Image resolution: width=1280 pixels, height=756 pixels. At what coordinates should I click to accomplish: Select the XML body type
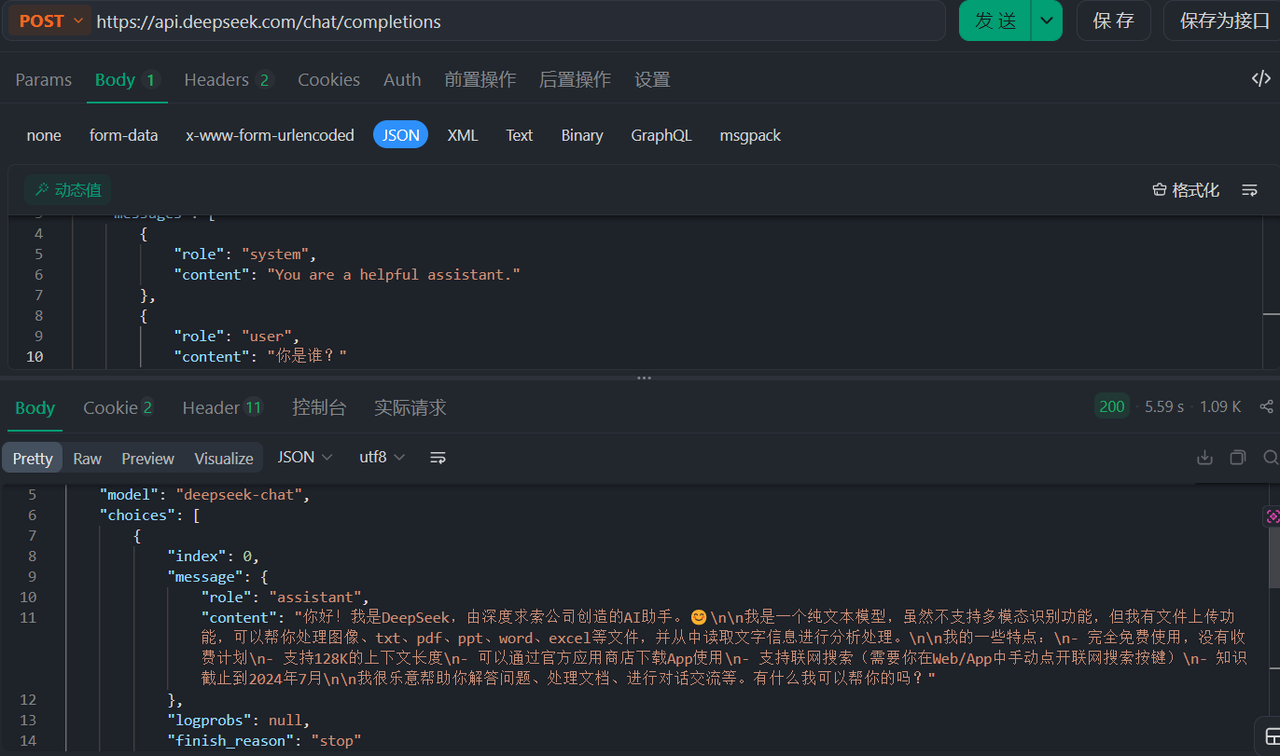point(462,135)
